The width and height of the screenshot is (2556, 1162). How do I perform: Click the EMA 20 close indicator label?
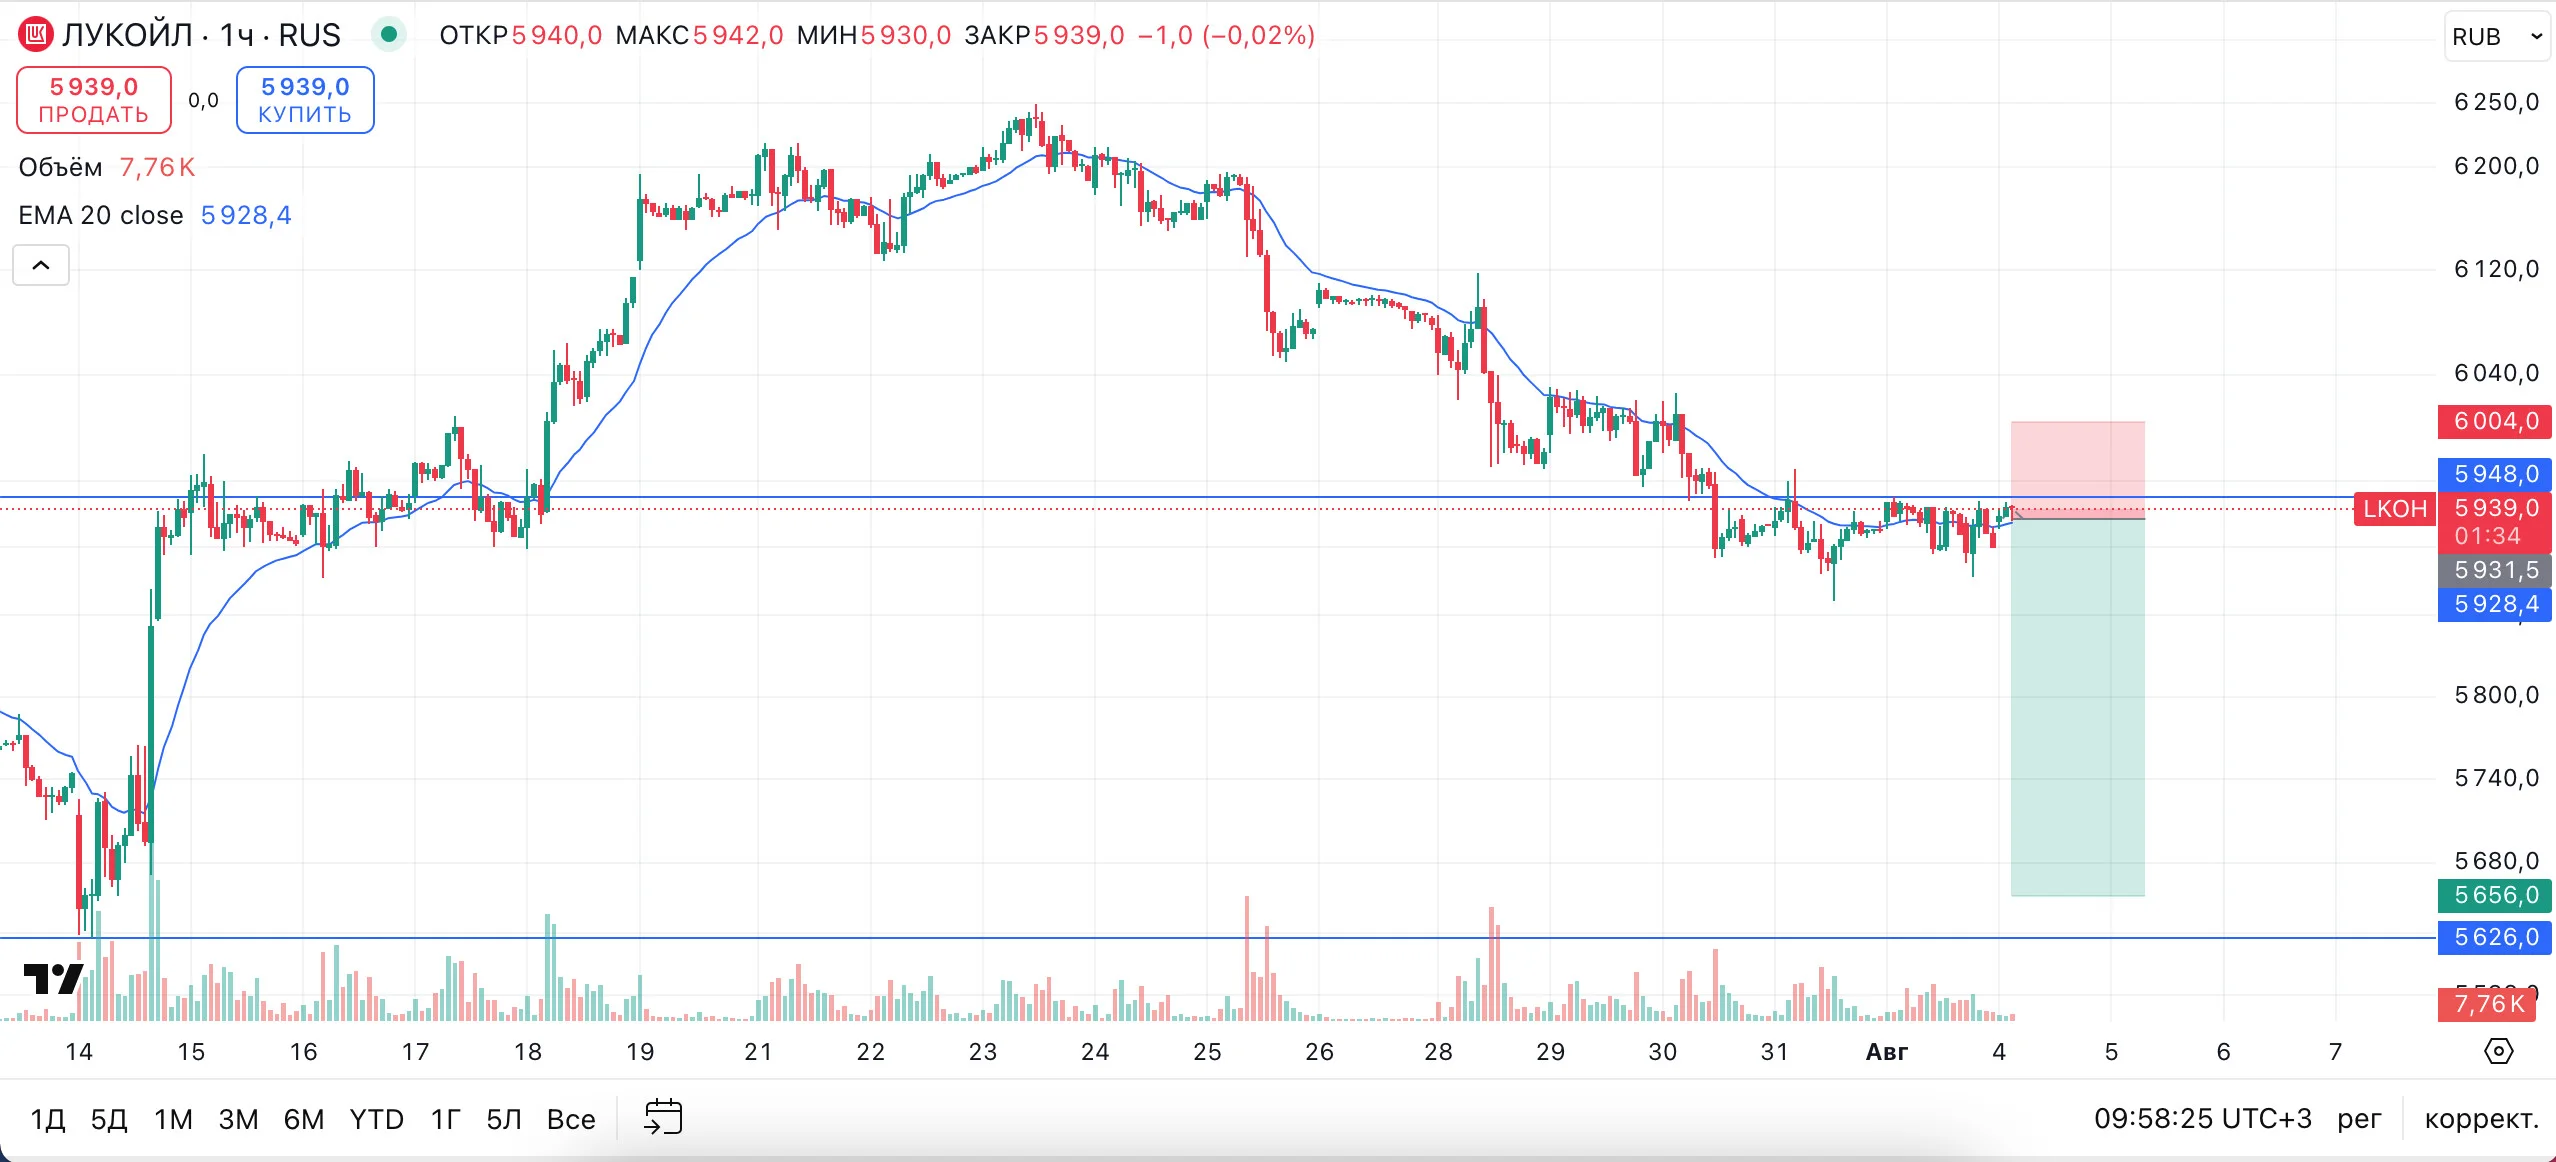point(101,215)
